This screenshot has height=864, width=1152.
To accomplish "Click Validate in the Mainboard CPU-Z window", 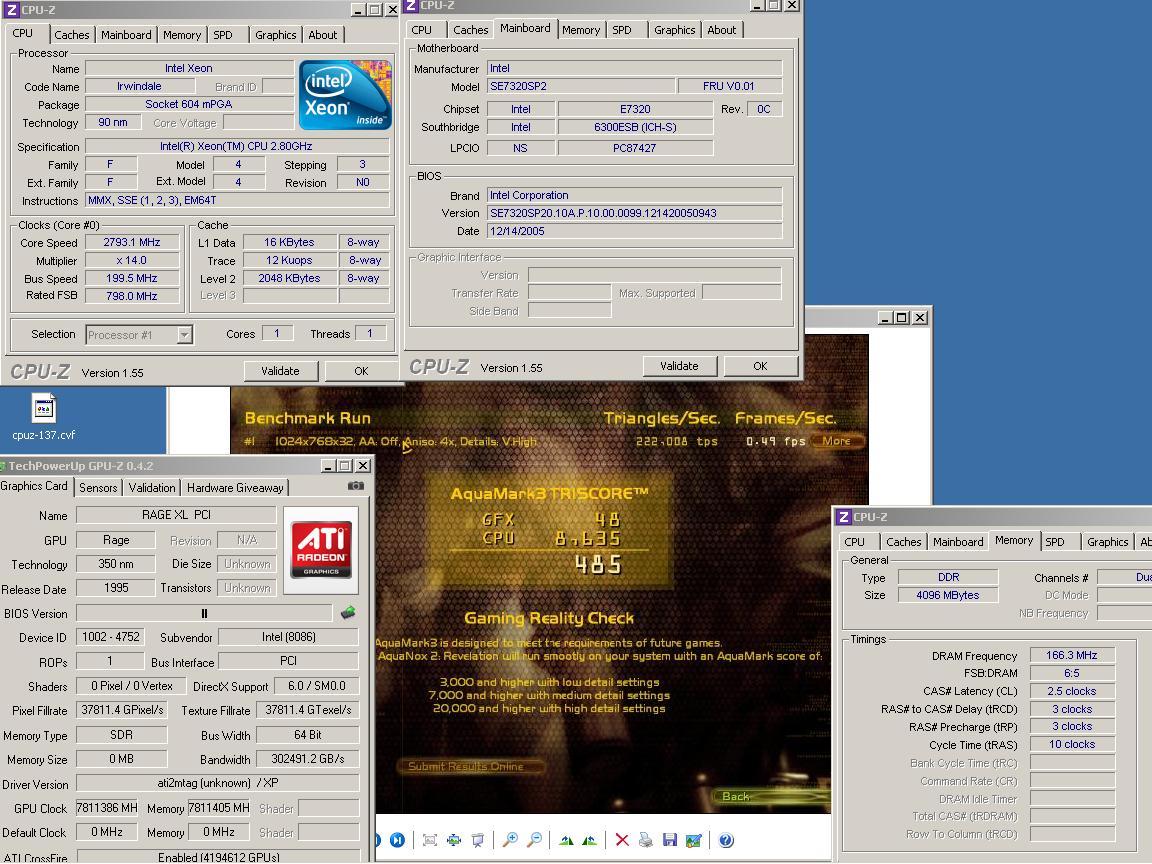I will (680, 366).
